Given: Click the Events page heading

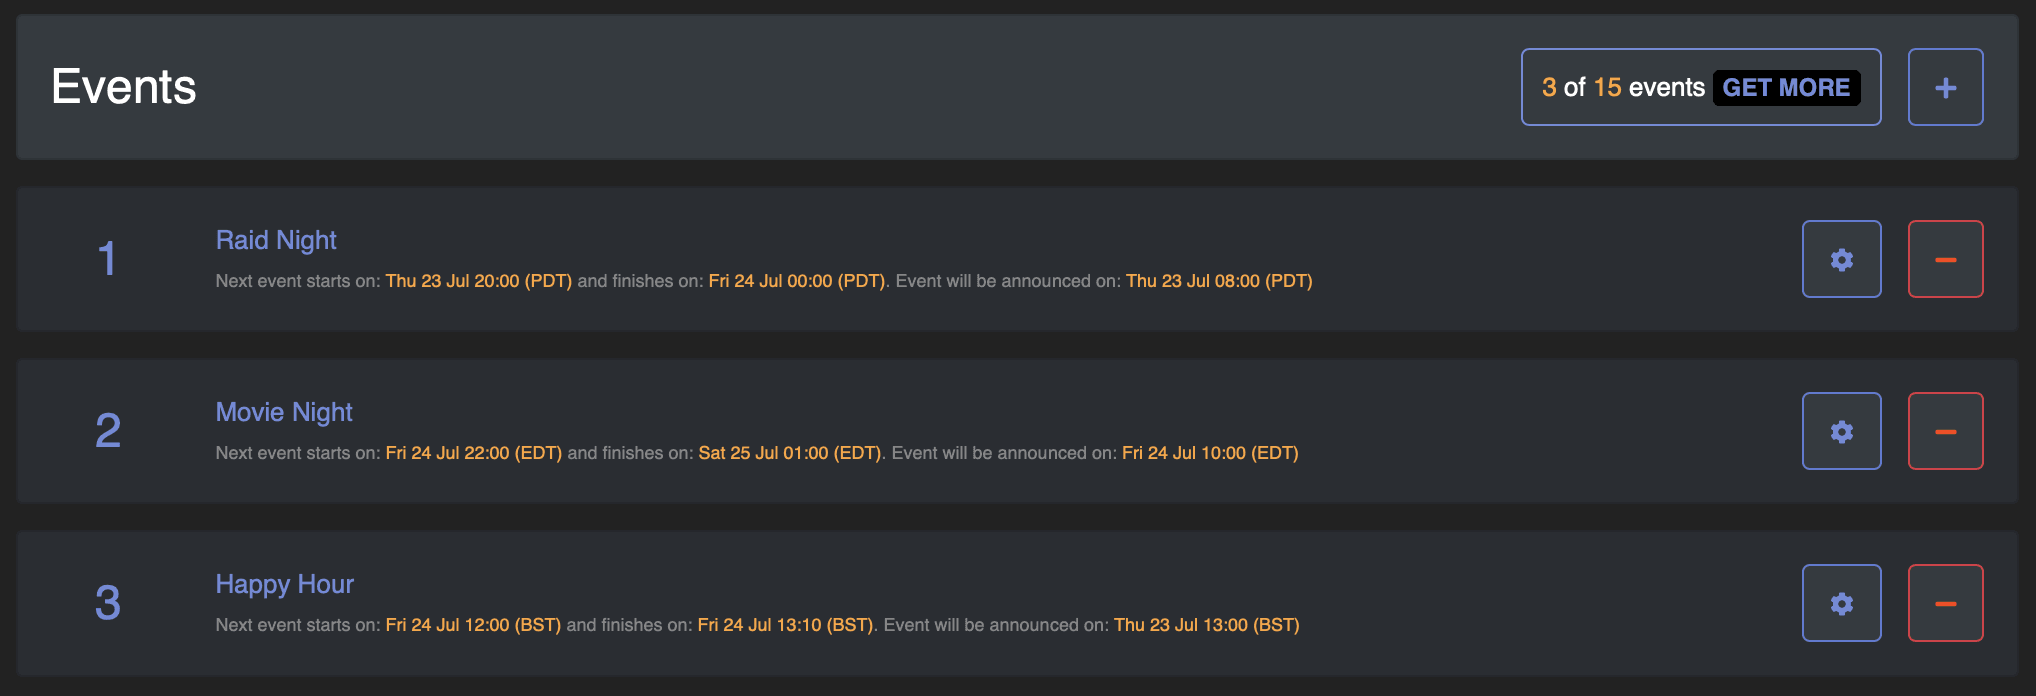Looking at the screenshot, I should (x=124, y=87).
